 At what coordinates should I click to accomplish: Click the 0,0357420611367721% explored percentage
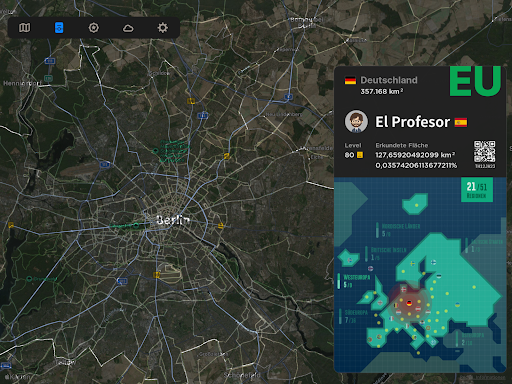[416, 166]
